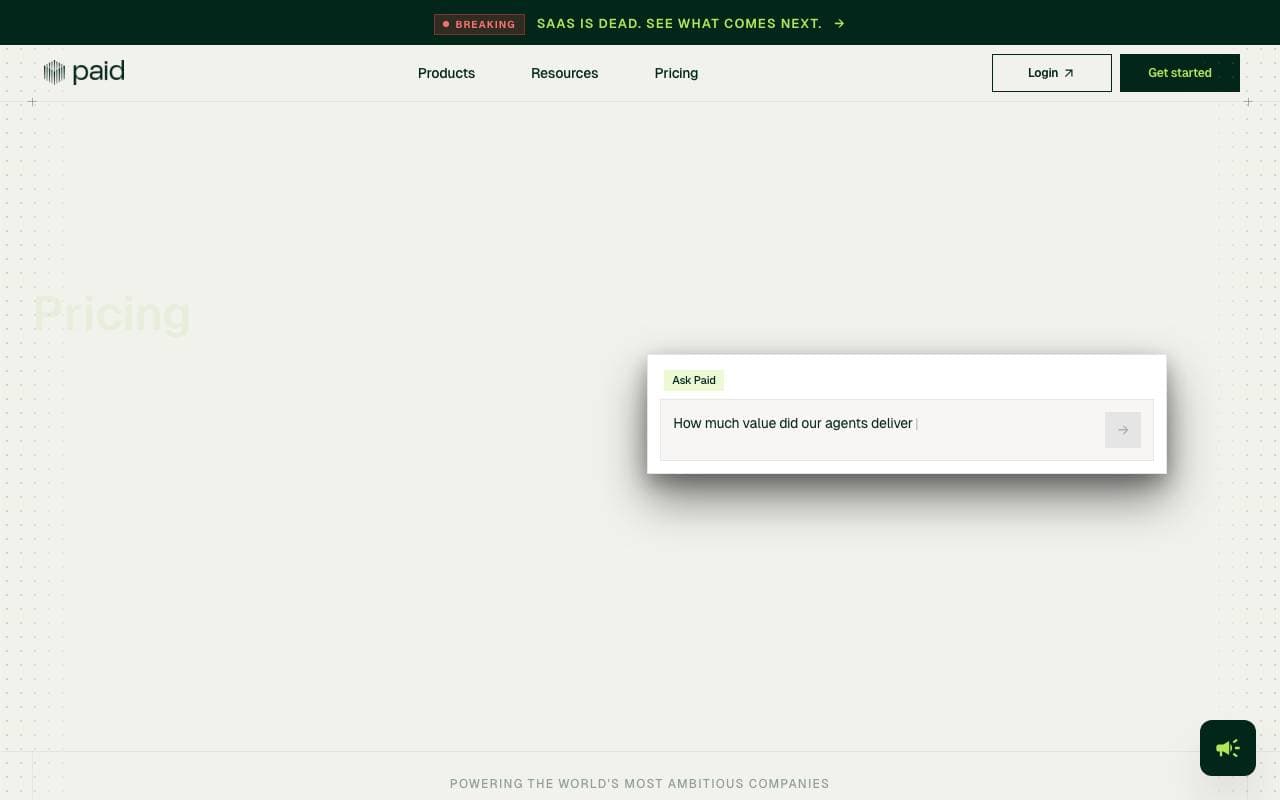This screenshot has height=800, width=1280.
Task: Click the Ask Paid label tag
Action: point(694,380)
